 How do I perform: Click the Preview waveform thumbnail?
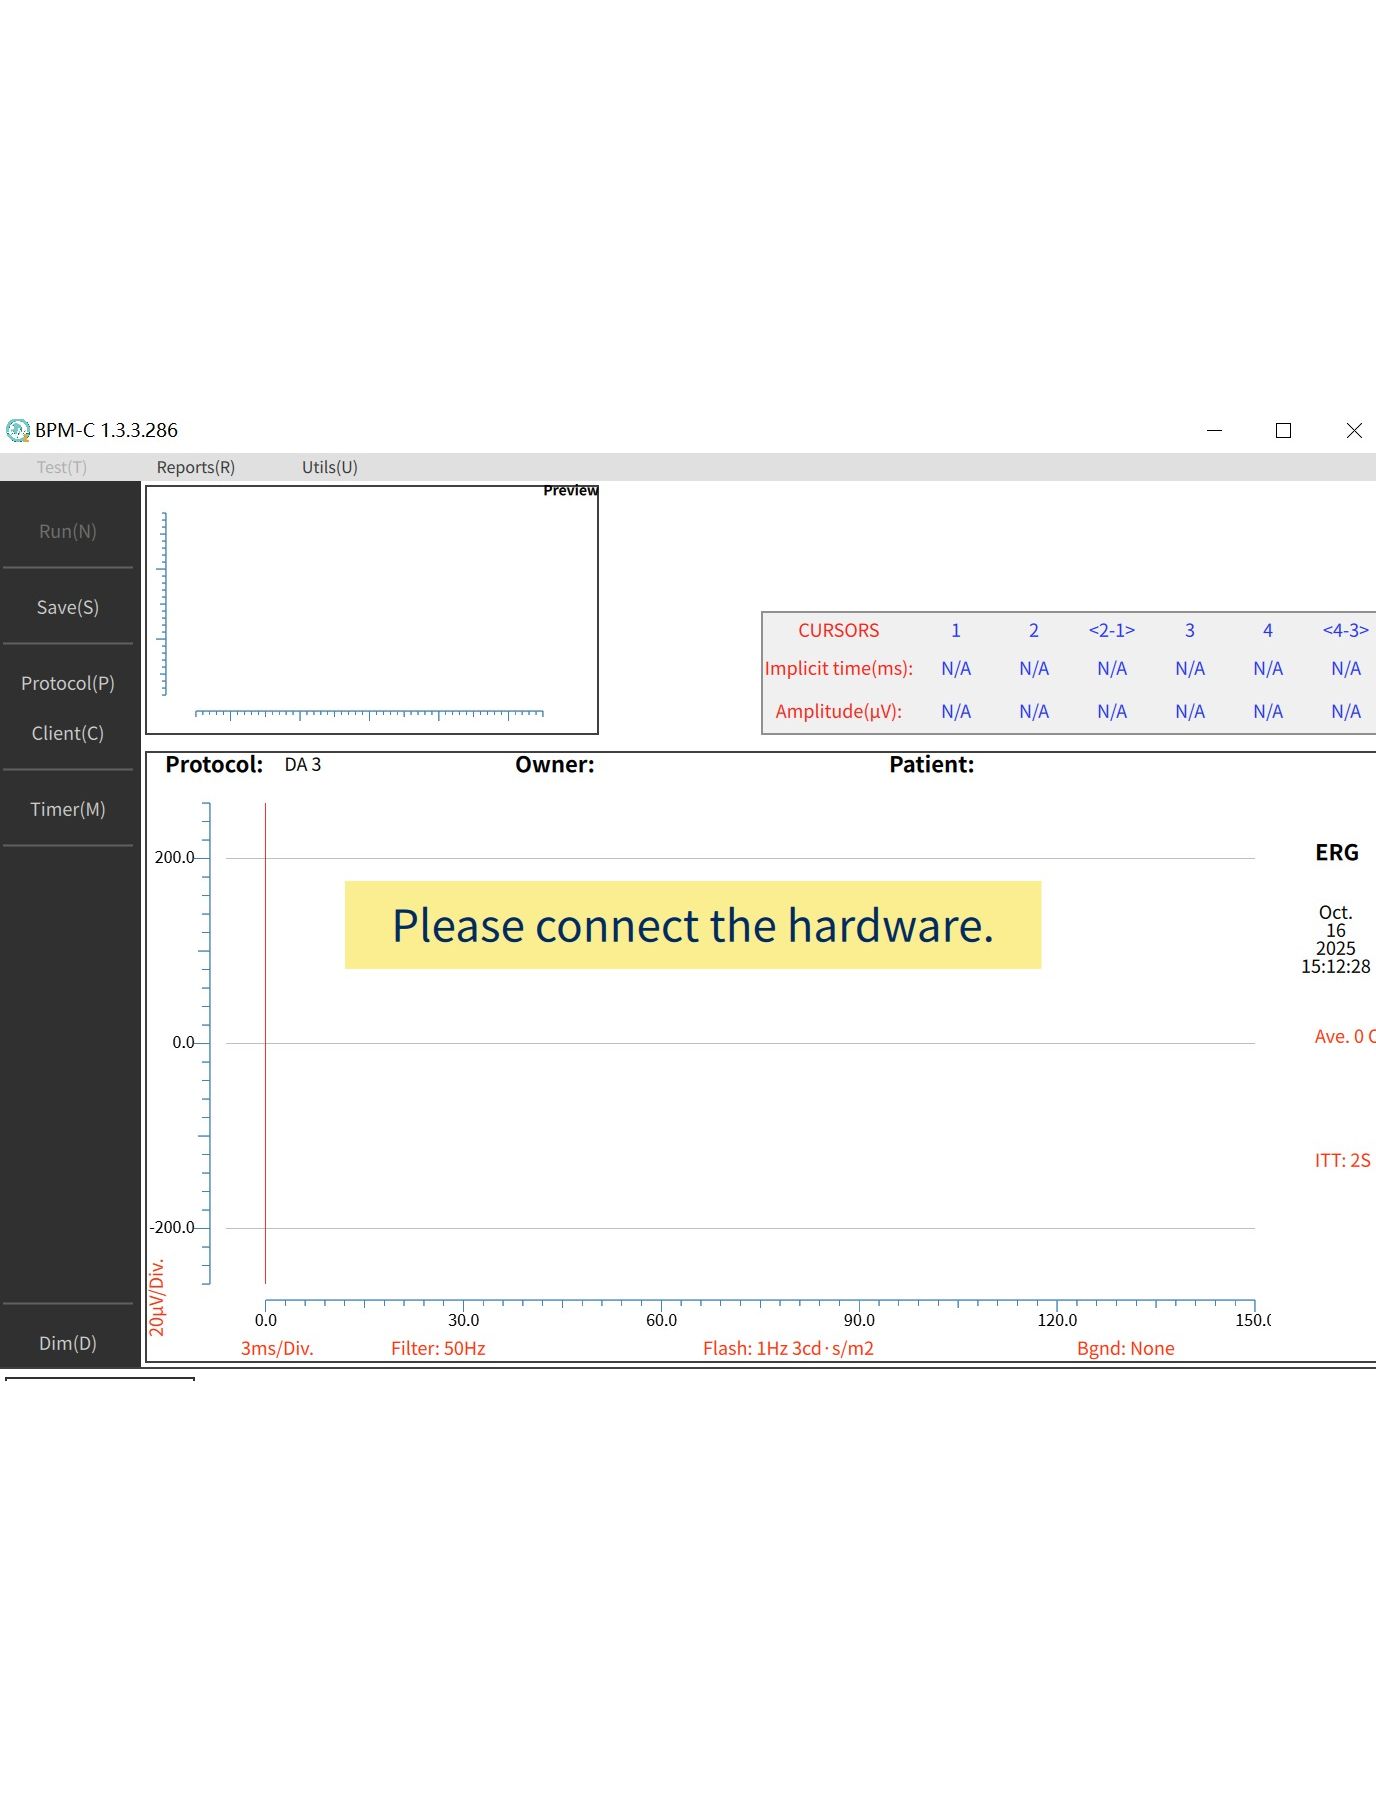[x=371, y=610]
